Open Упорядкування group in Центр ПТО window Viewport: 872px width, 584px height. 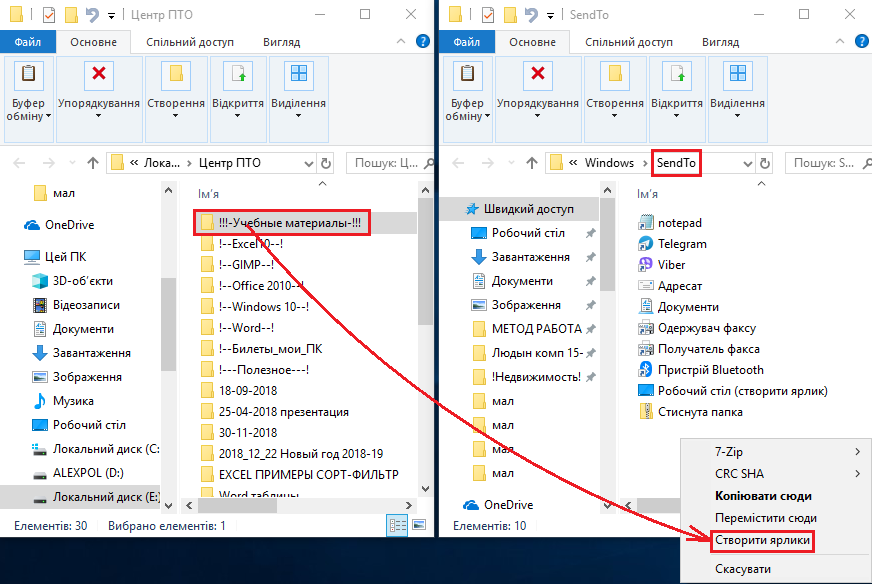(x=98, y=99)
